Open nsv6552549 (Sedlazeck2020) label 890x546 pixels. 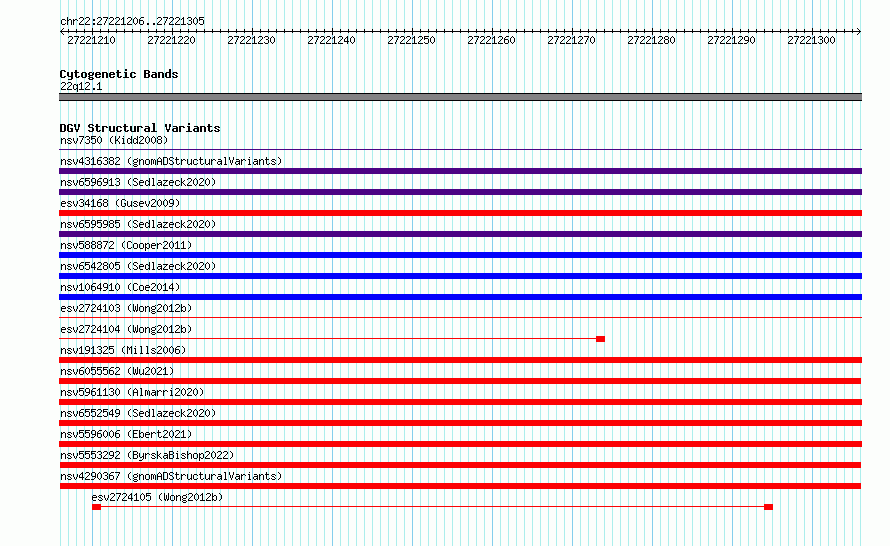138,413
